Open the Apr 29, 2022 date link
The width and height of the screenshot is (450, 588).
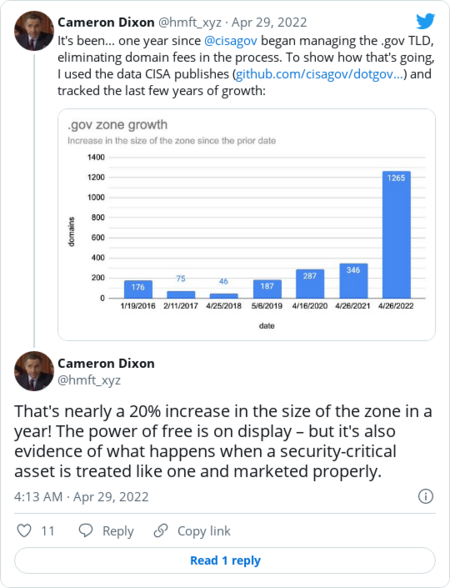pyautogui.click(x=269, y=22)
